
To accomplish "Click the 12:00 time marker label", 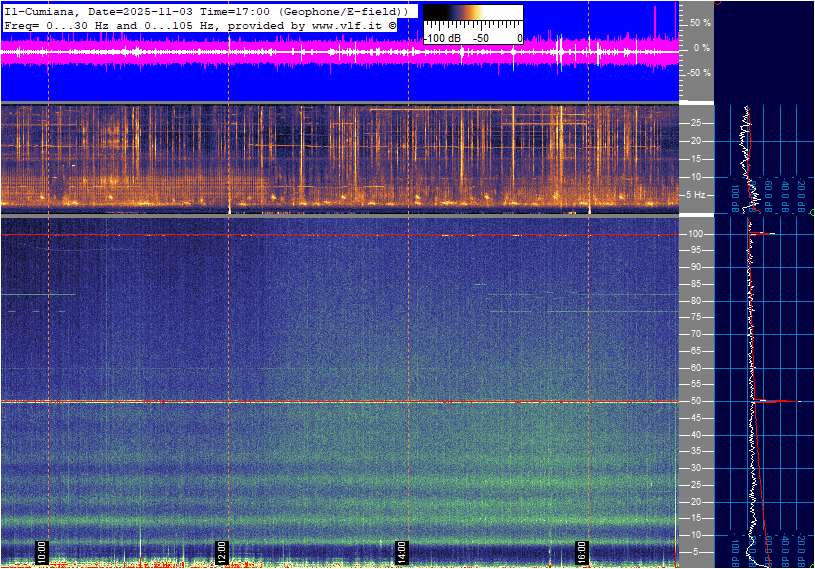I will pyautogui.click(x=221, y=551).
